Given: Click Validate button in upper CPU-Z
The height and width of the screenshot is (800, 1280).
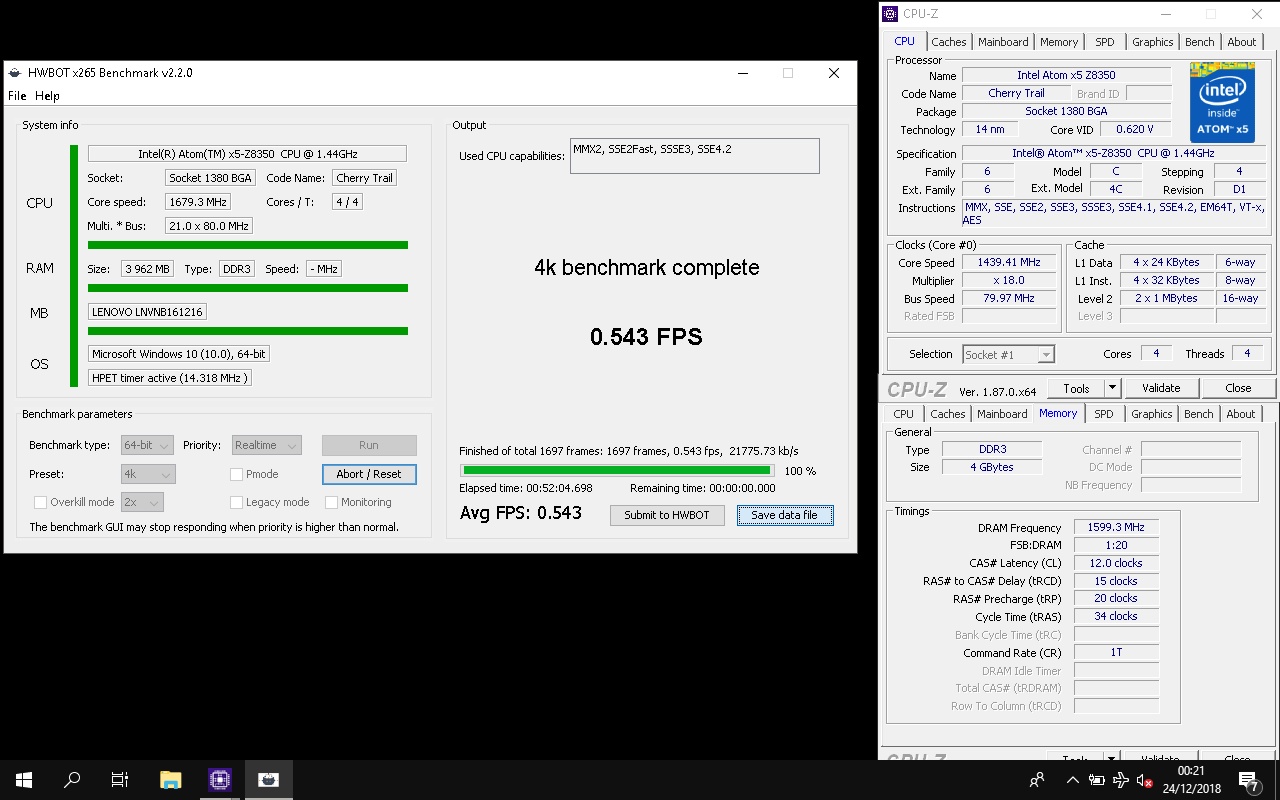Looking at the screenshot, I should (x=1160, y=388).
